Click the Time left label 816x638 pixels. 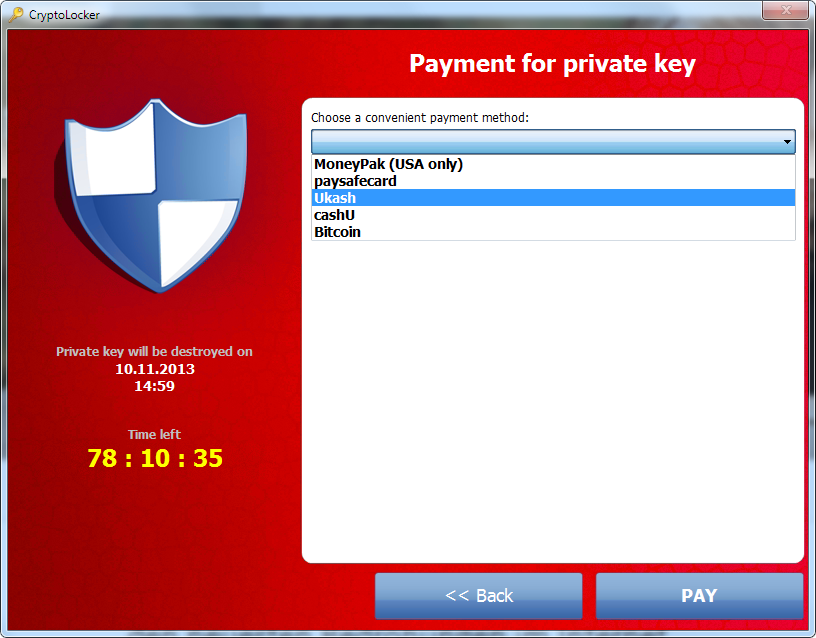click(154, 435)
